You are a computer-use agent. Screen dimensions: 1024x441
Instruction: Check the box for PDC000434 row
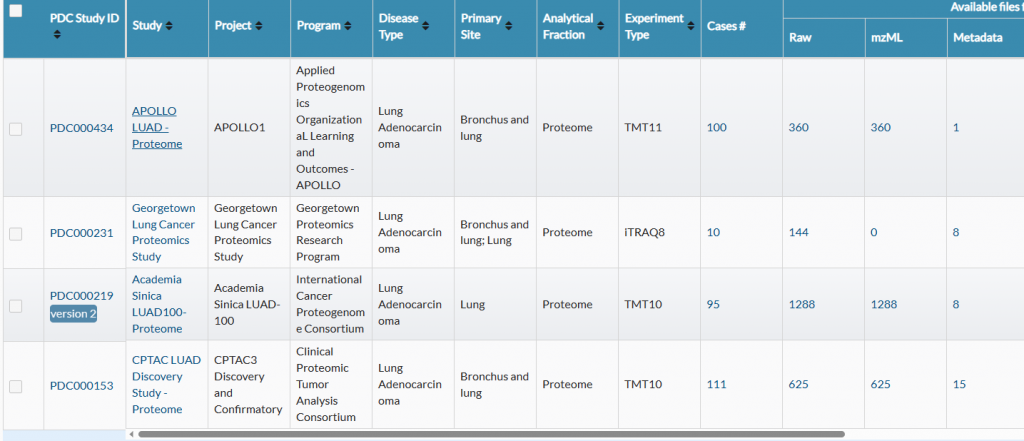[16, 128]
